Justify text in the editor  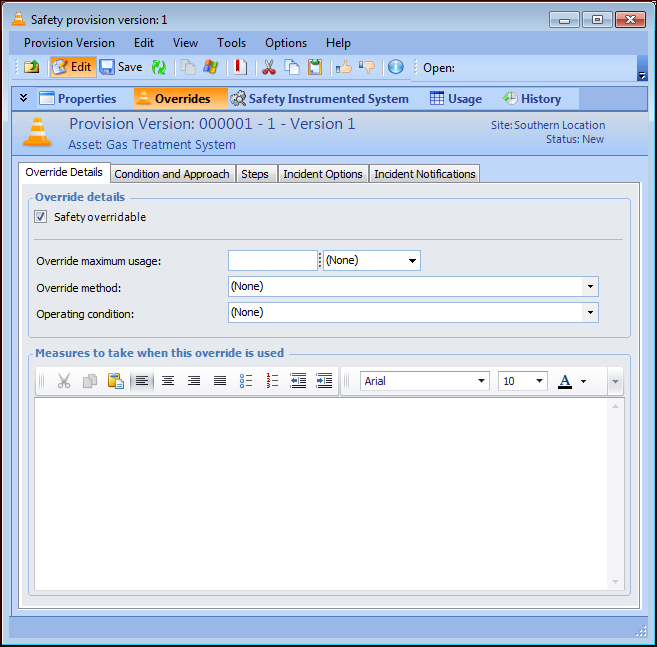point(220,381)
